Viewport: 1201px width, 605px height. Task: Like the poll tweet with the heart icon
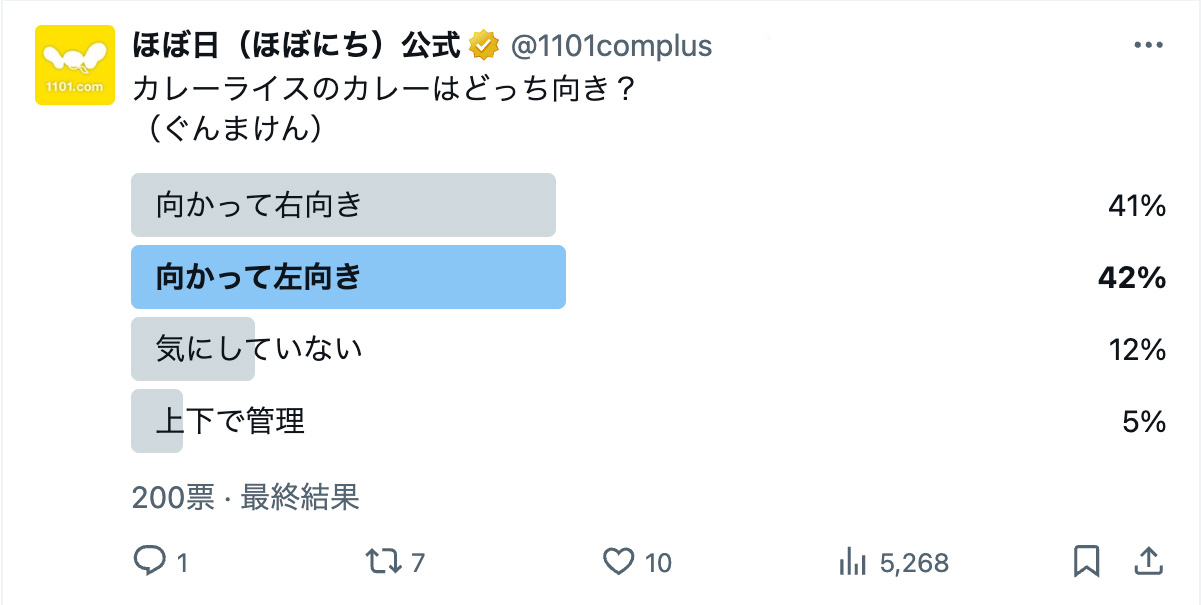pyautogui.click(x=623, y=563)
